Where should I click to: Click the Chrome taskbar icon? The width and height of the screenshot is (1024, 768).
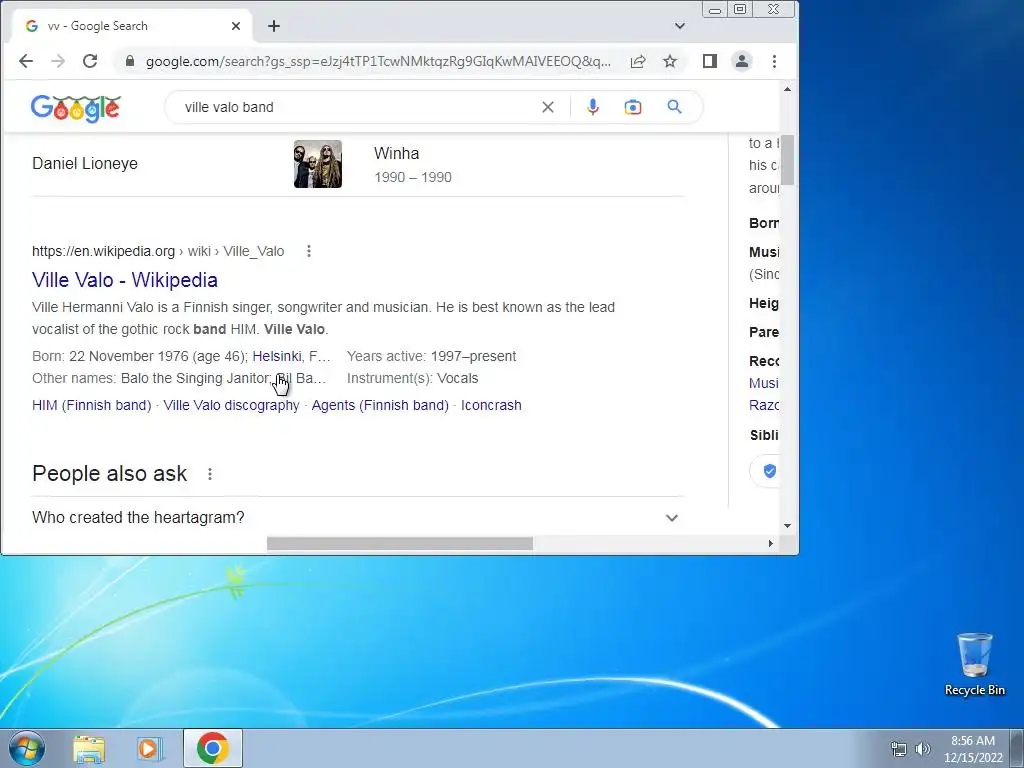coord(213,748)
